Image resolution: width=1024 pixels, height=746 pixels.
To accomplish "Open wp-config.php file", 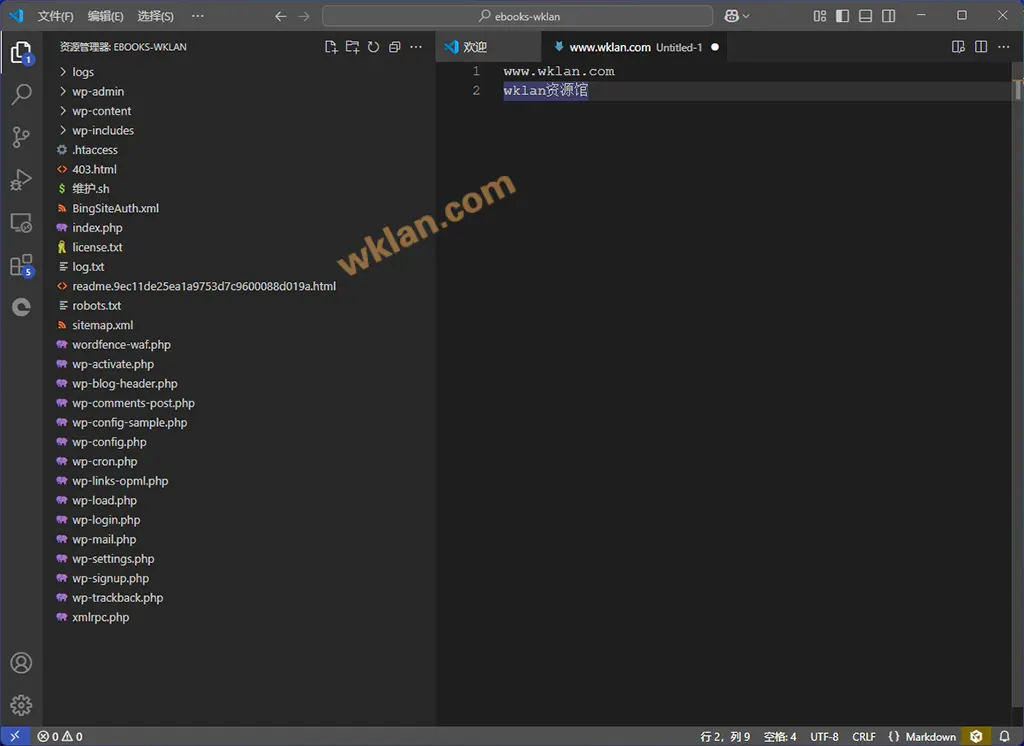I will pos(239,442).
